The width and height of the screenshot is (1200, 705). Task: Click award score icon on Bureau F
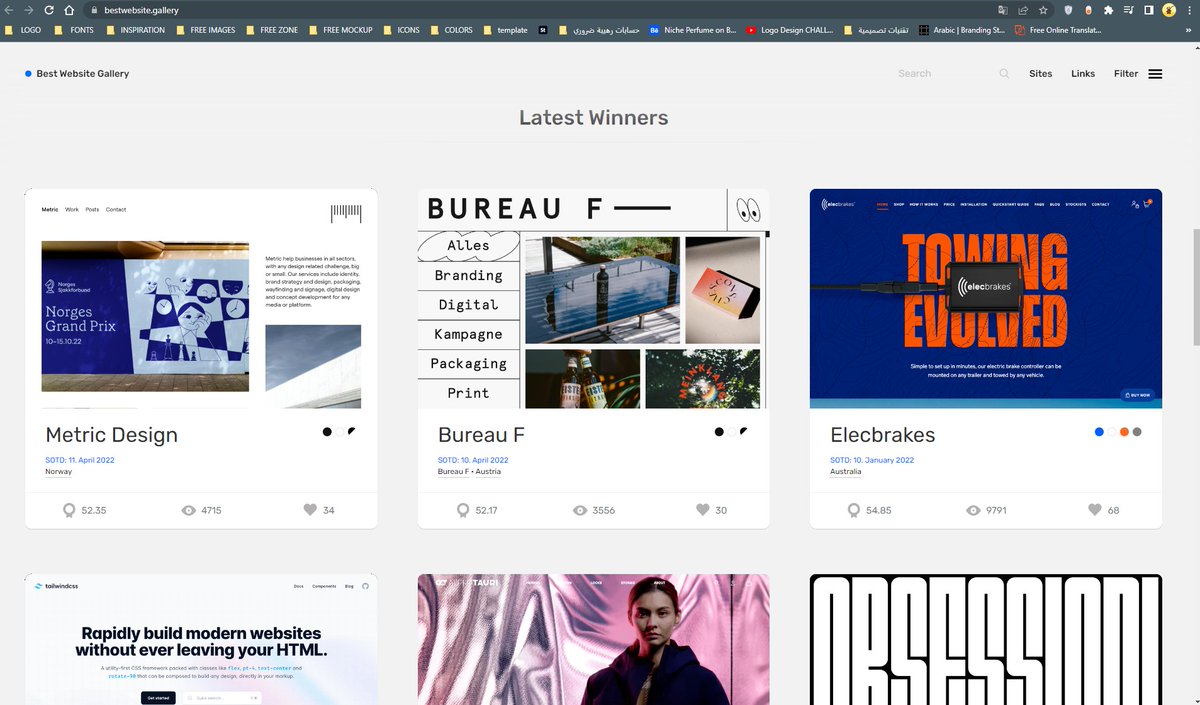462,510
